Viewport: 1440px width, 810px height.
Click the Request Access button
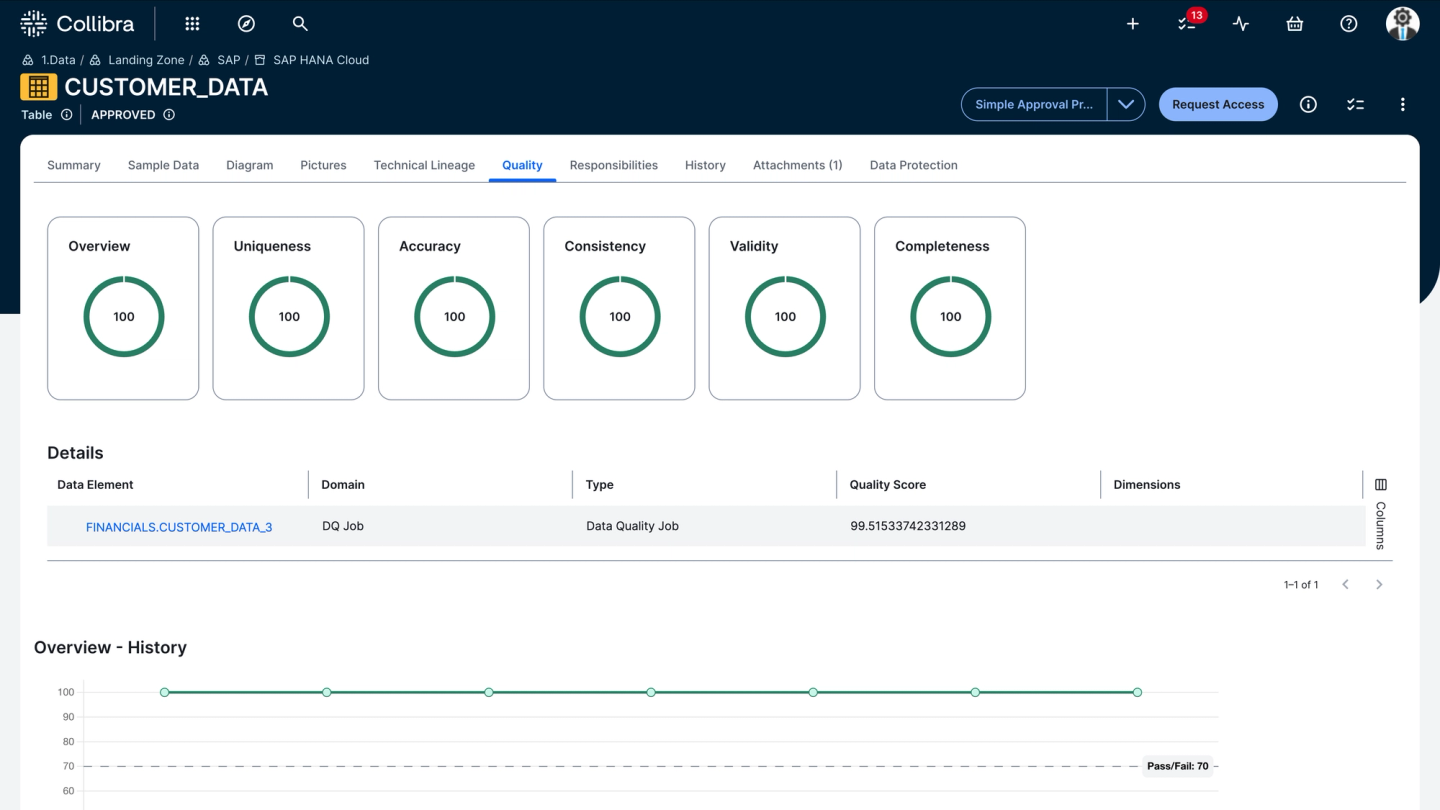[x=1217, y=104]
